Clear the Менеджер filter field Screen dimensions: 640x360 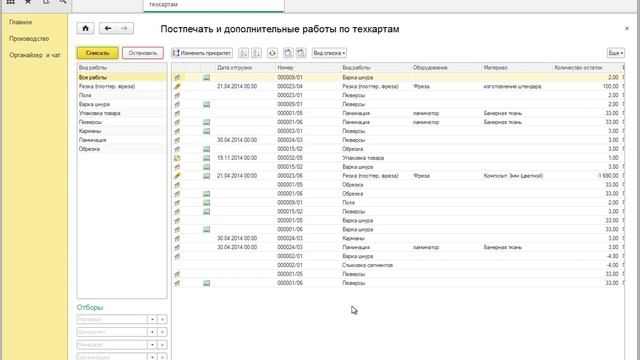click(162, 345)
